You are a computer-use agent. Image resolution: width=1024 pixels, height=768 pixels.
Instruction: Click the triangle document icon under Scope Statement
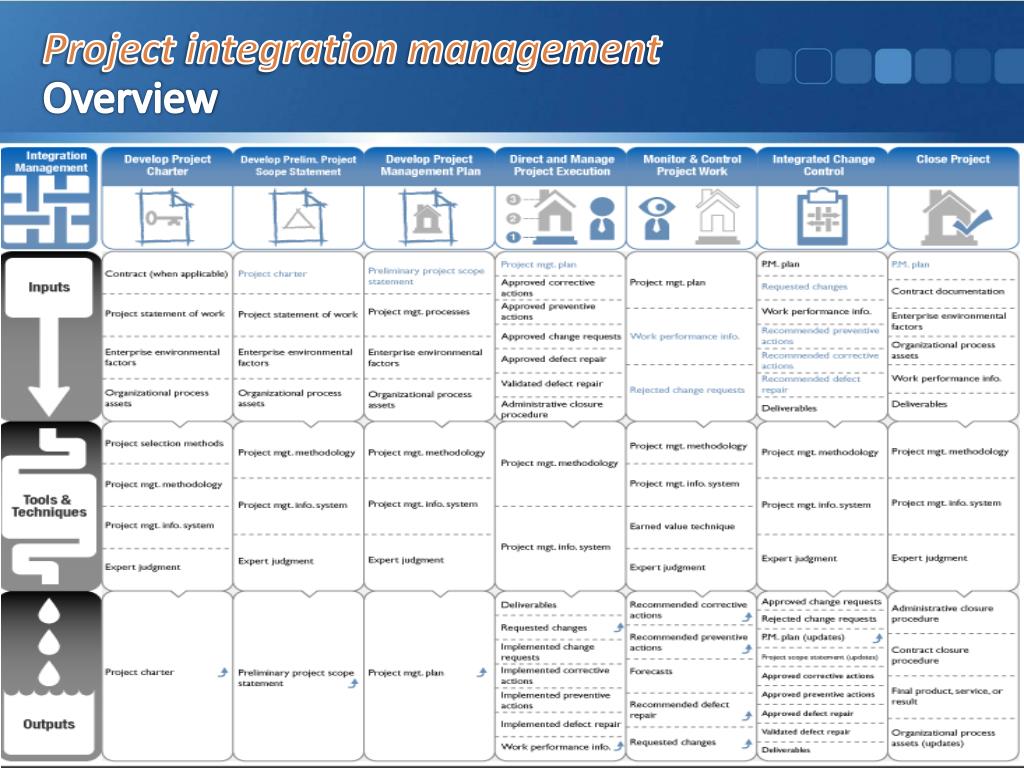[298, 216]
